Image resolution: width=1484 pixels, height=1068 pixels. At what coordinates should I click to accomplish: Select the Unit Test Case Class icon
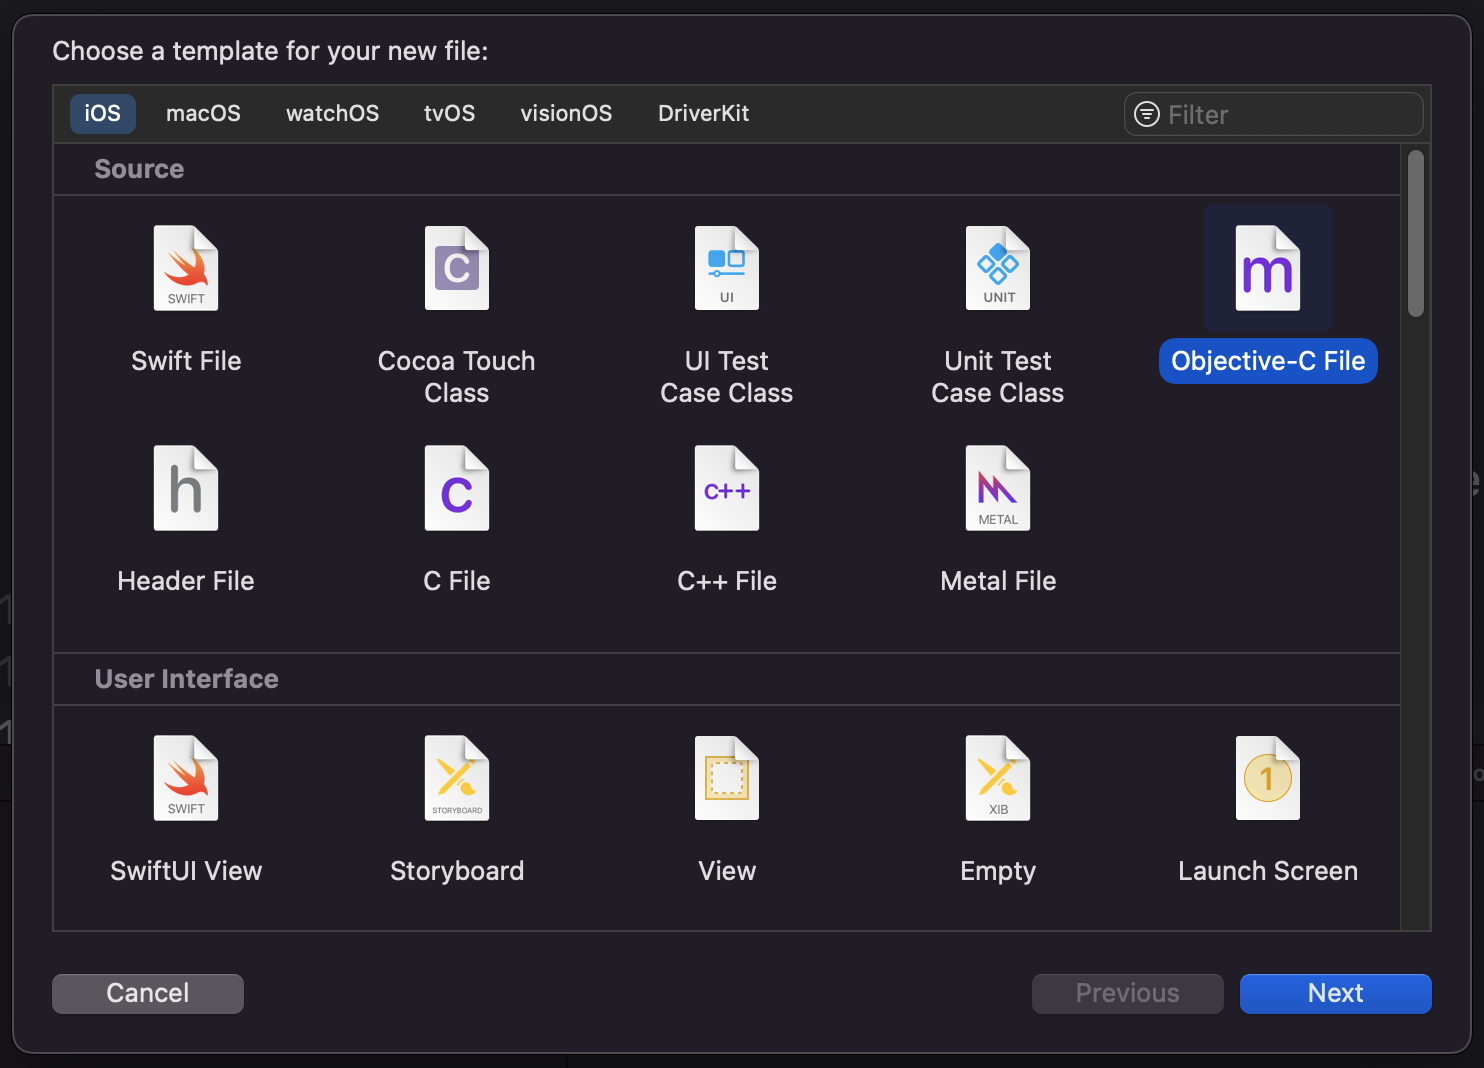[998, 268]
